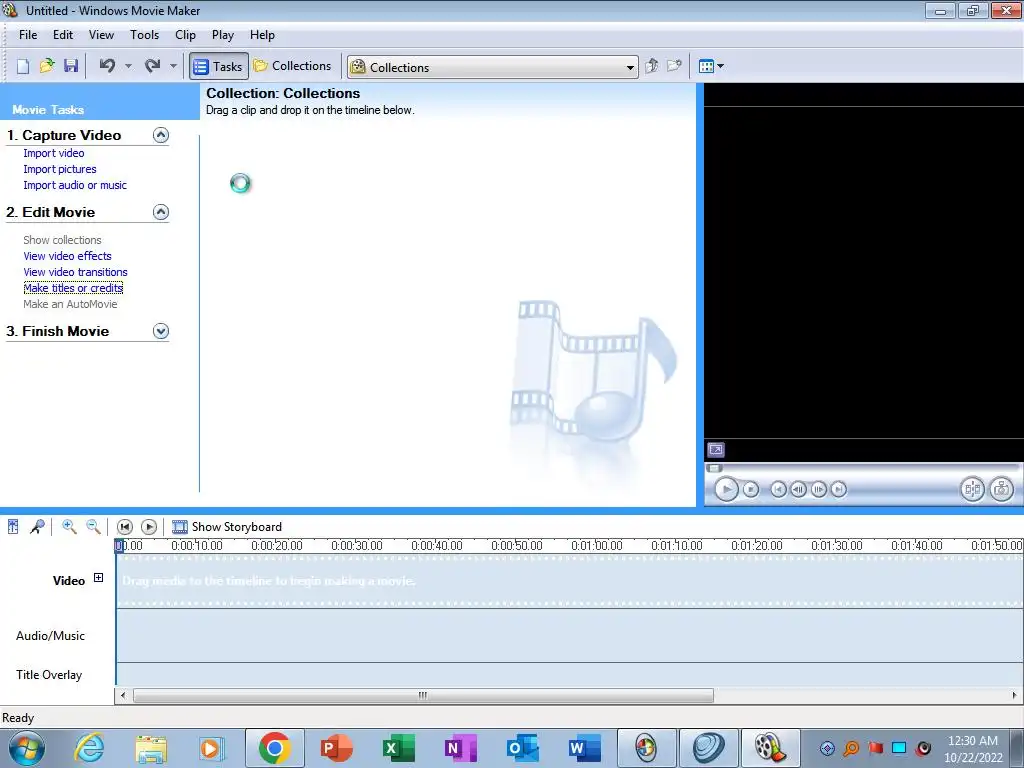This screenshot has height=768, width=1024.
Task: Open the View menu
Action: pyautogui.click(x=101, y=35)
